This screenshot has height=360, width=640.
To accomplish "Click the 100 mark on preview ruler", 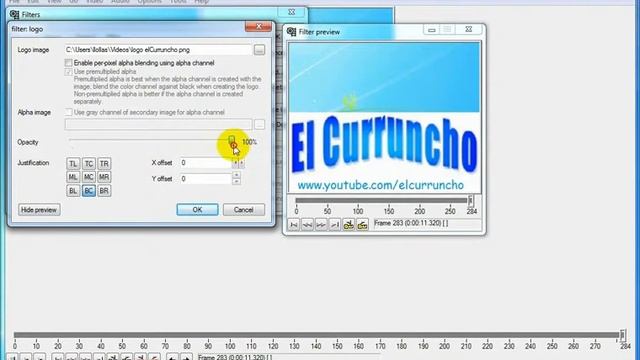I will click(x=358, y=211).
